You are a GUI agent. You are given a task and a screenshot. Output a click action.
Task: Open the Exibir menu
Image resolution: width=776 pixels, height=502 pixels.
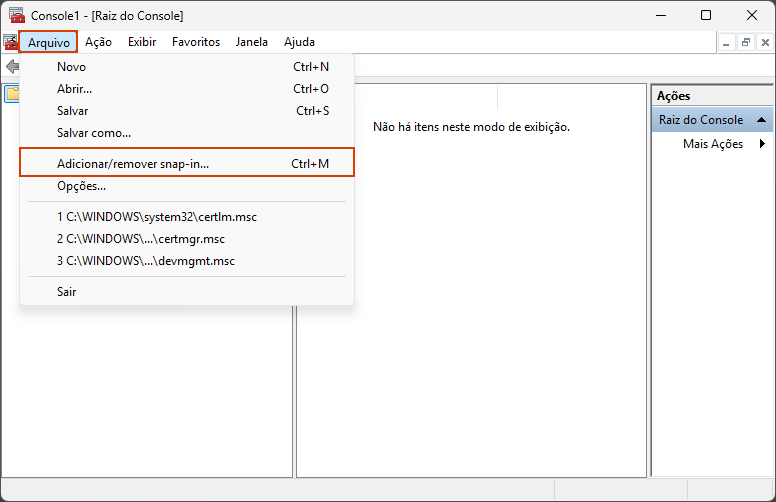pyautogui.click(x=142, y=42)
